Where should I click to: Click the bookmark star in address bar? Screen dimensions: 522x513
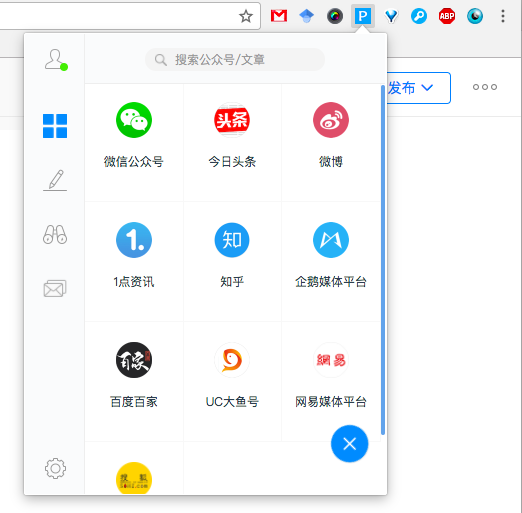(x=246, y=16)
